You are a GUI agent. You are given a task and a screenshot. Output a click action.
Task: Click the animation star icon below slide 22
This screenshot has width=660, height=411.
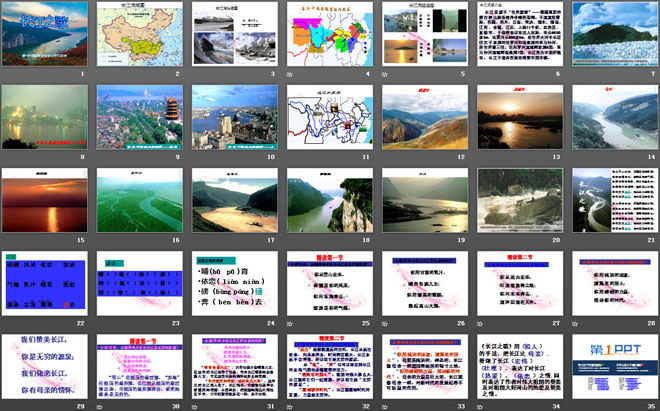[x=7, y=323]
